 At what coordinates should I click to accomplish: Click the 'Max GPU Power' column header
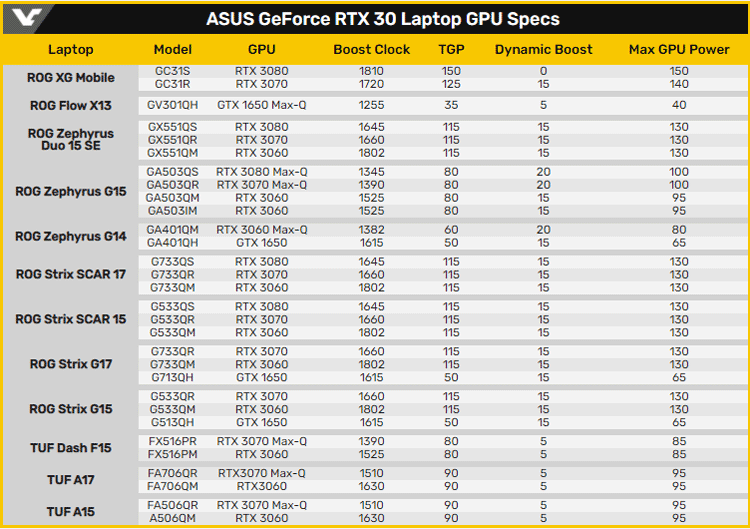(679, 49)
